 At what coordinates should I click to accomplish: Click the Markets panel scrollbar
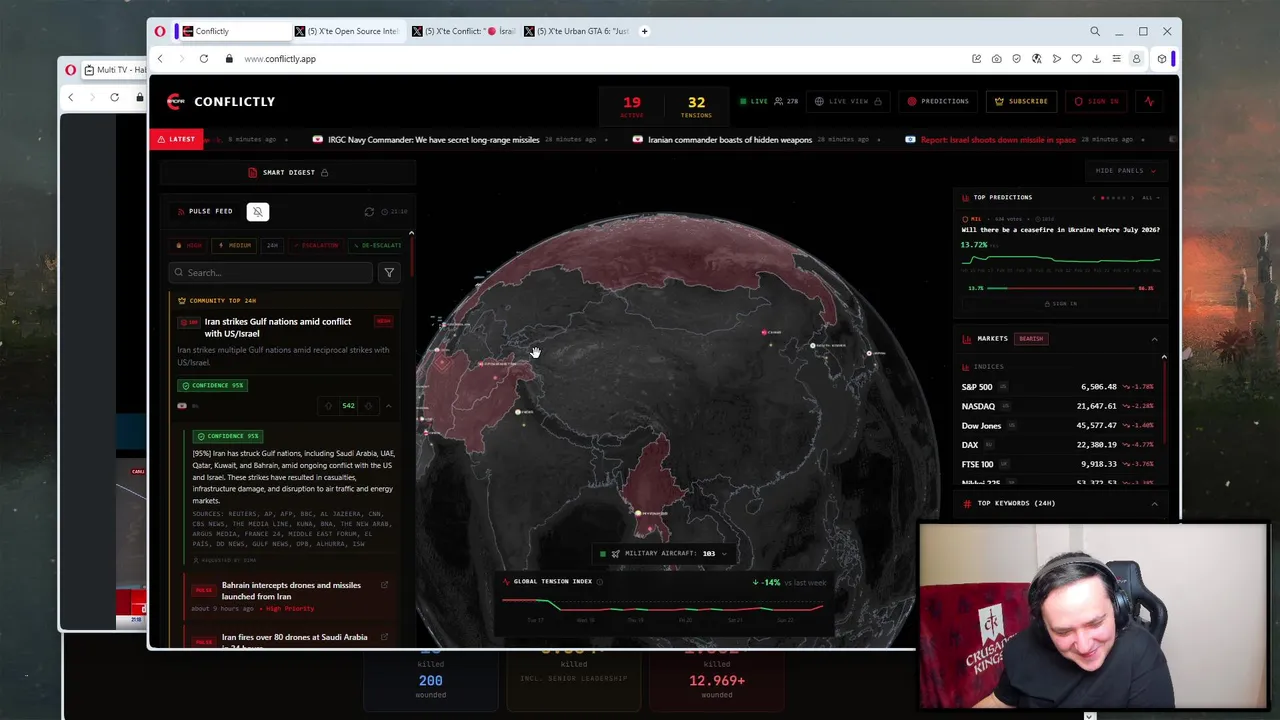click(1164, 400)
